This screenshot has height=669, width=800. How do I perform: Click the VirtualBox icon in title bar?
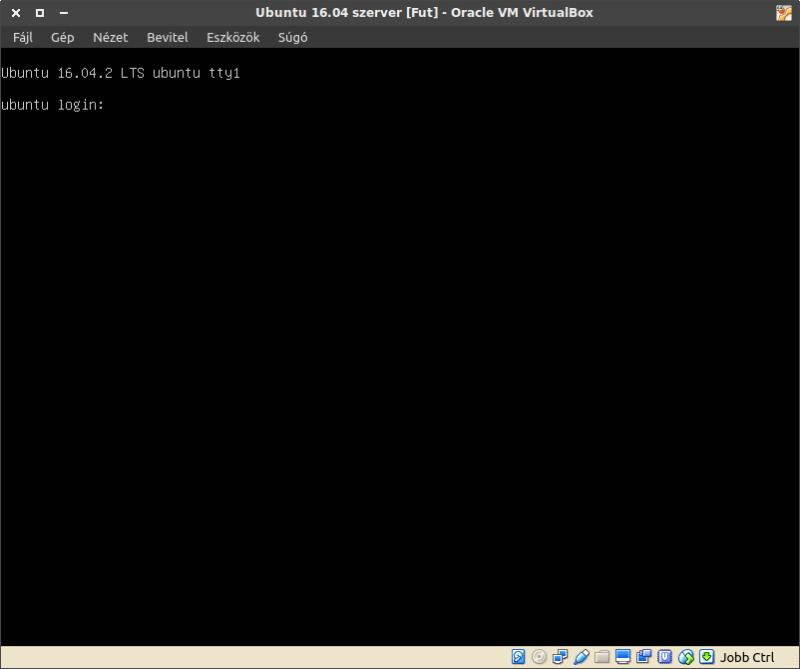[x=784, y=13]
